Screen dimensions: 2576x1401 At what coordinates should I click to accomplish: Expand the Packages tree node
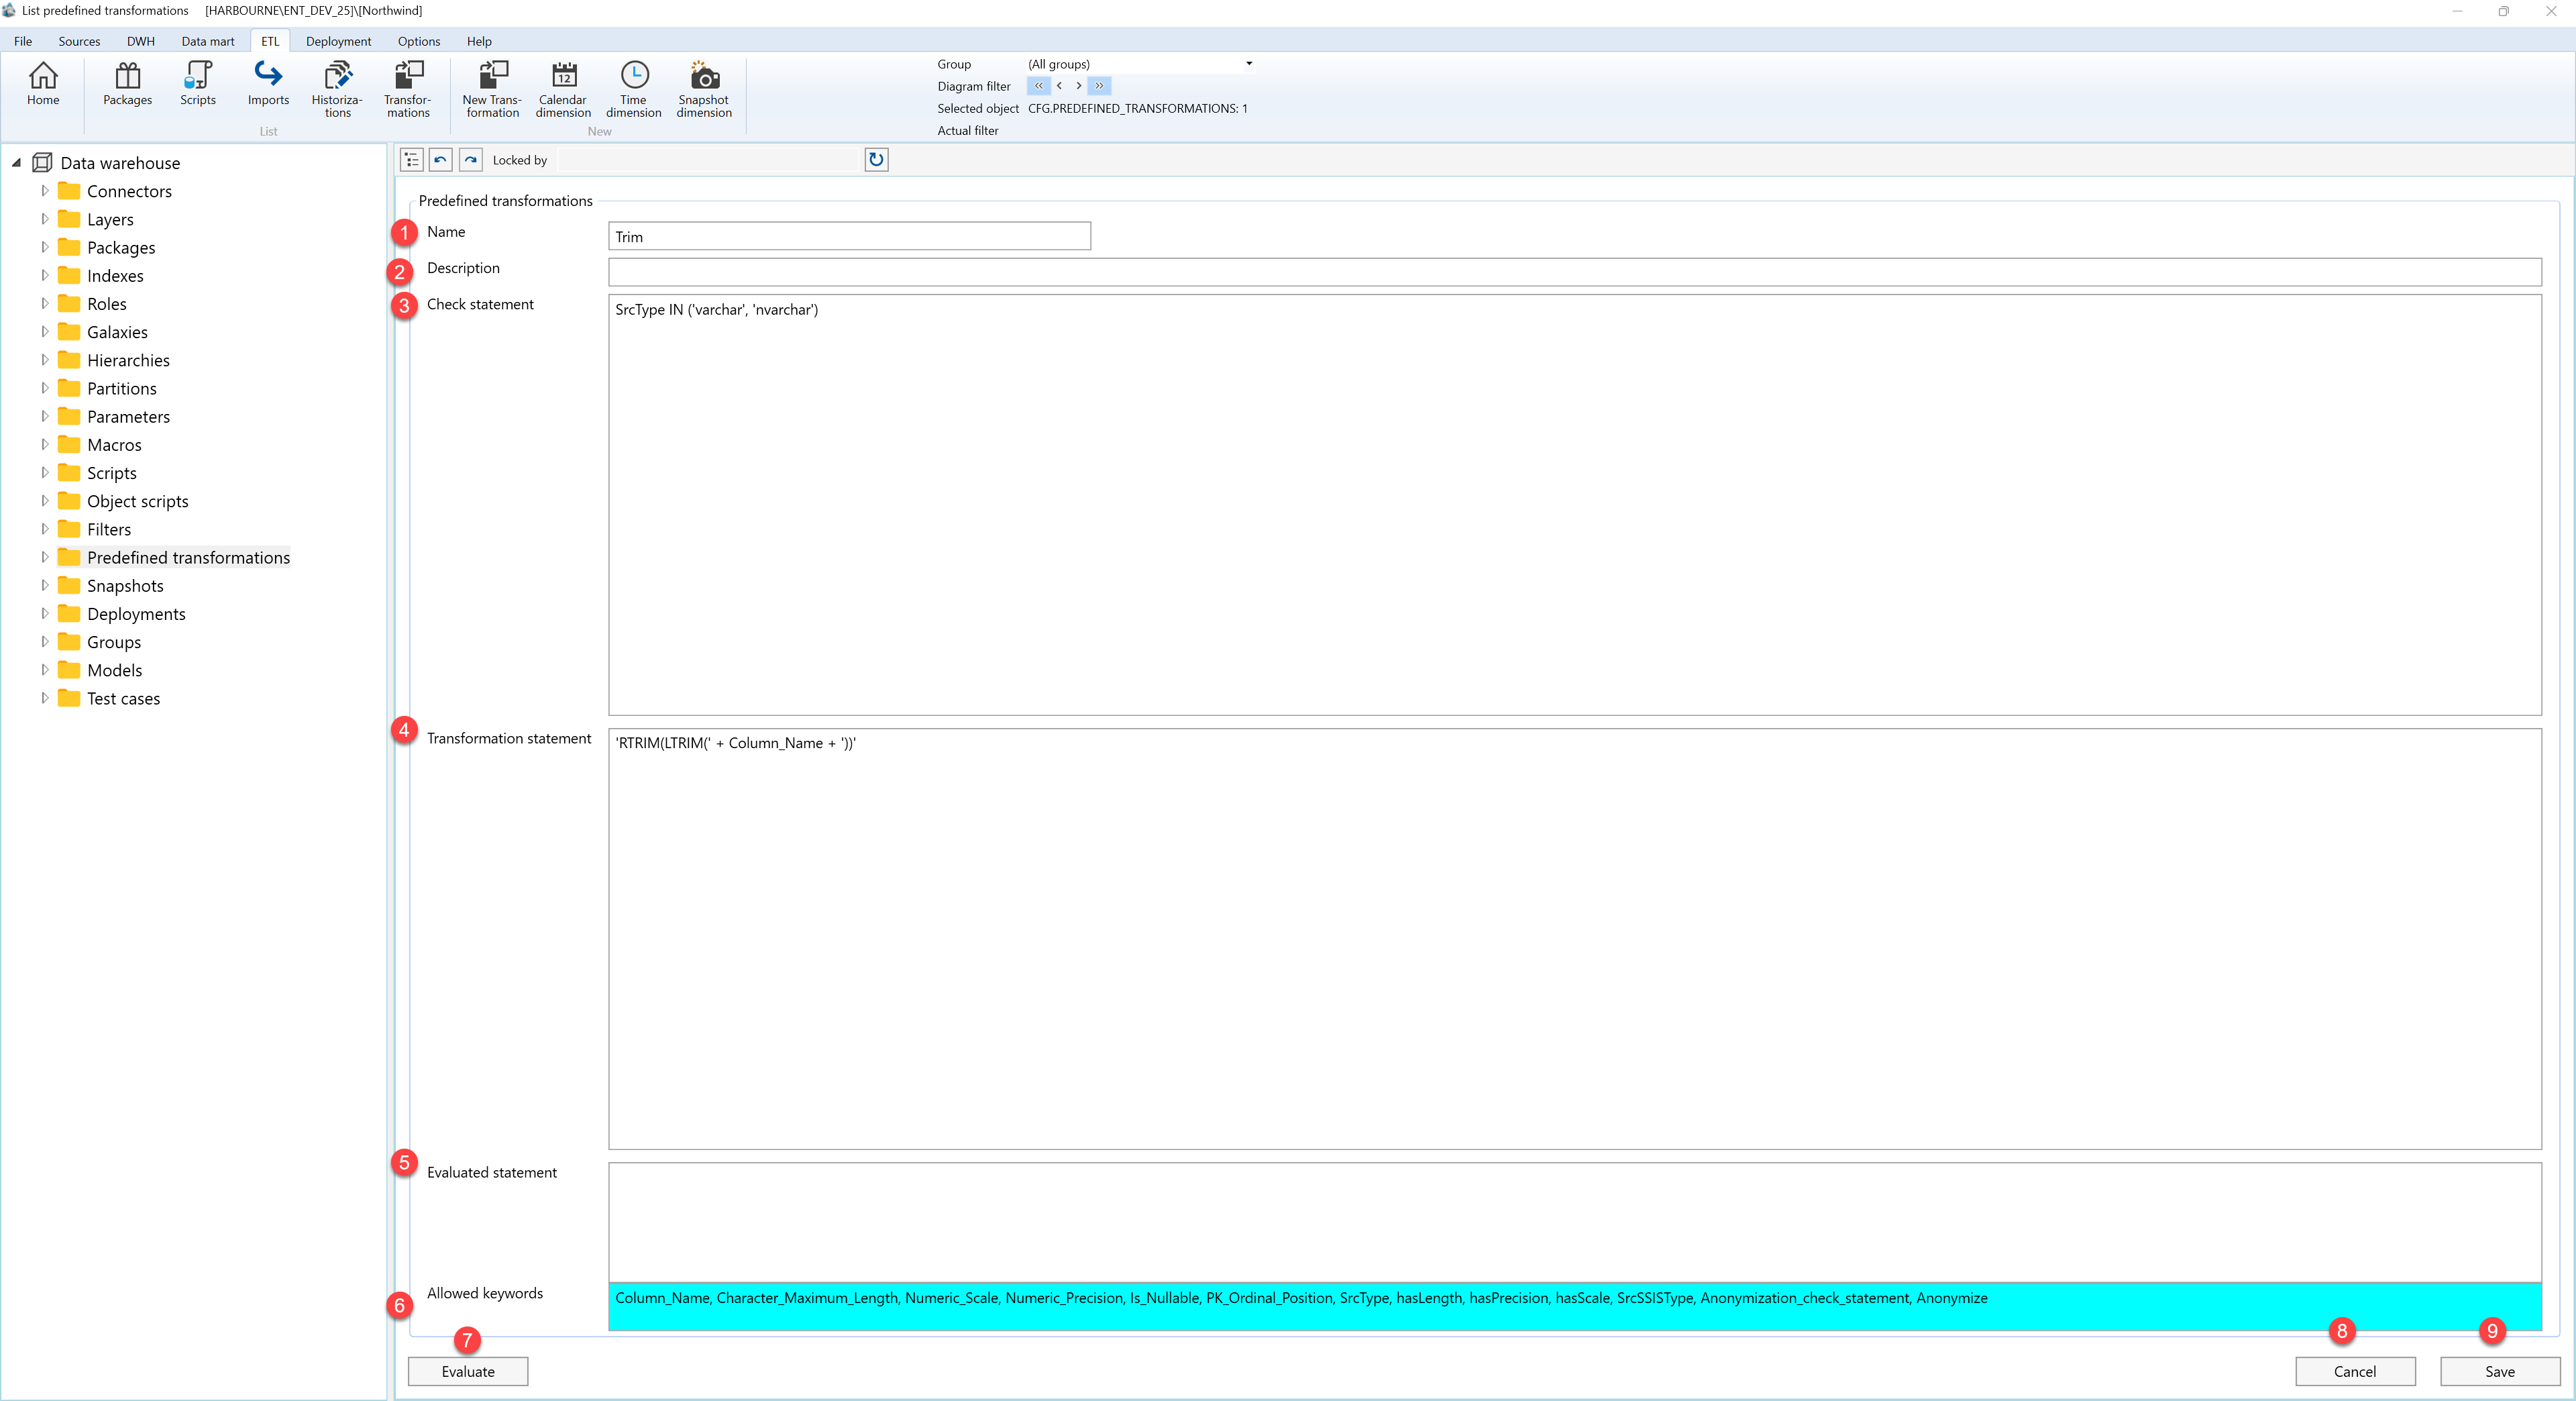[x=44, y=247]
